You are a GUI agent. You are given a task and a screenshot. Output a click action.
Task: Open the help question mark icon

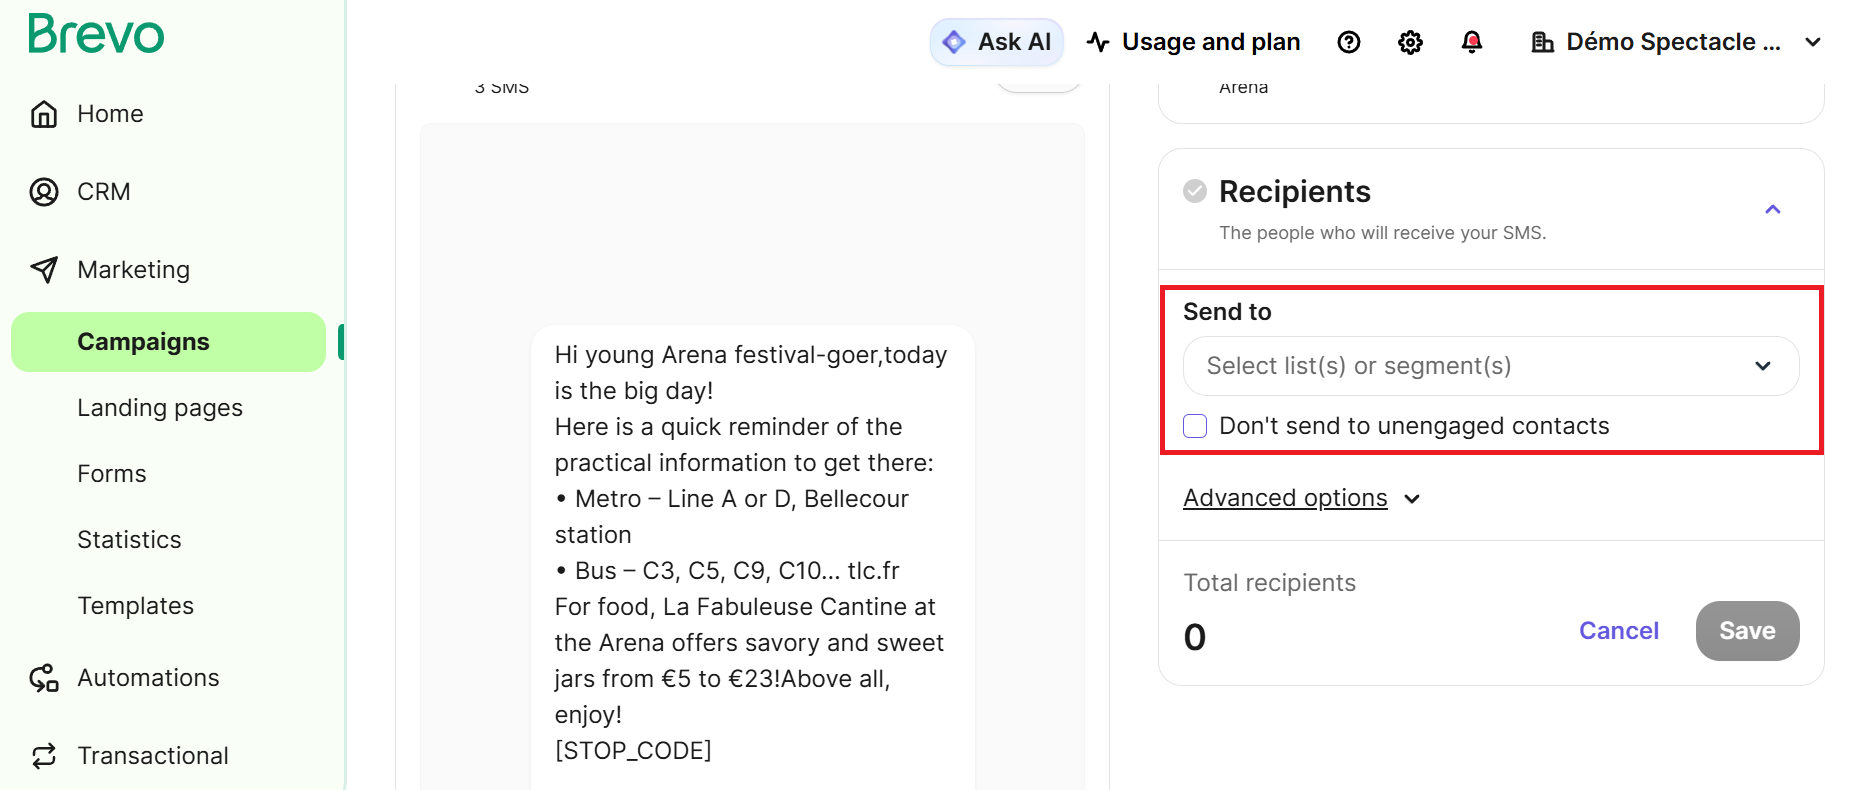pos(1348,42)
